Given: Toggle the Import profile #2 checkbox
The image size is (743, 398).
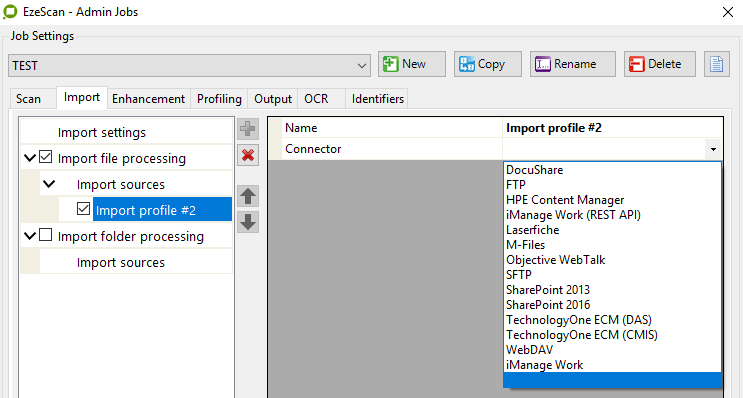Looking at the screenshot, I should pos(83,209).
